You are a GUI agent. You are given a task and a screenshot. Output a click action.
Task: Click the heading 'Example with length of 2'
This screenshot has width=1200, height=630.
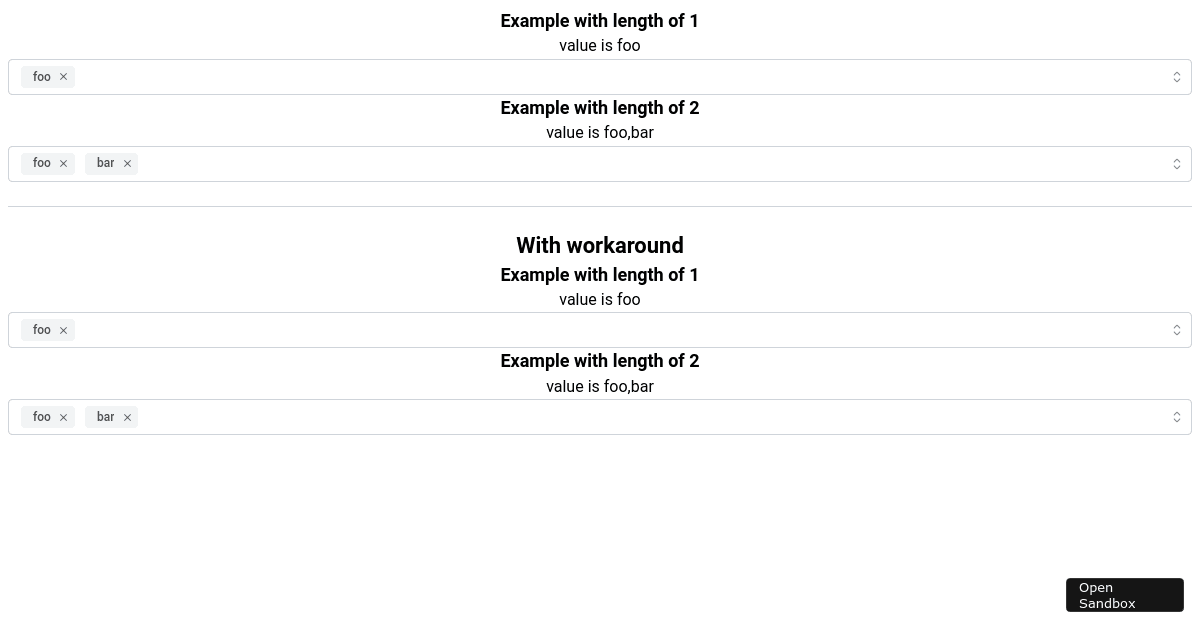click(599, 108)
